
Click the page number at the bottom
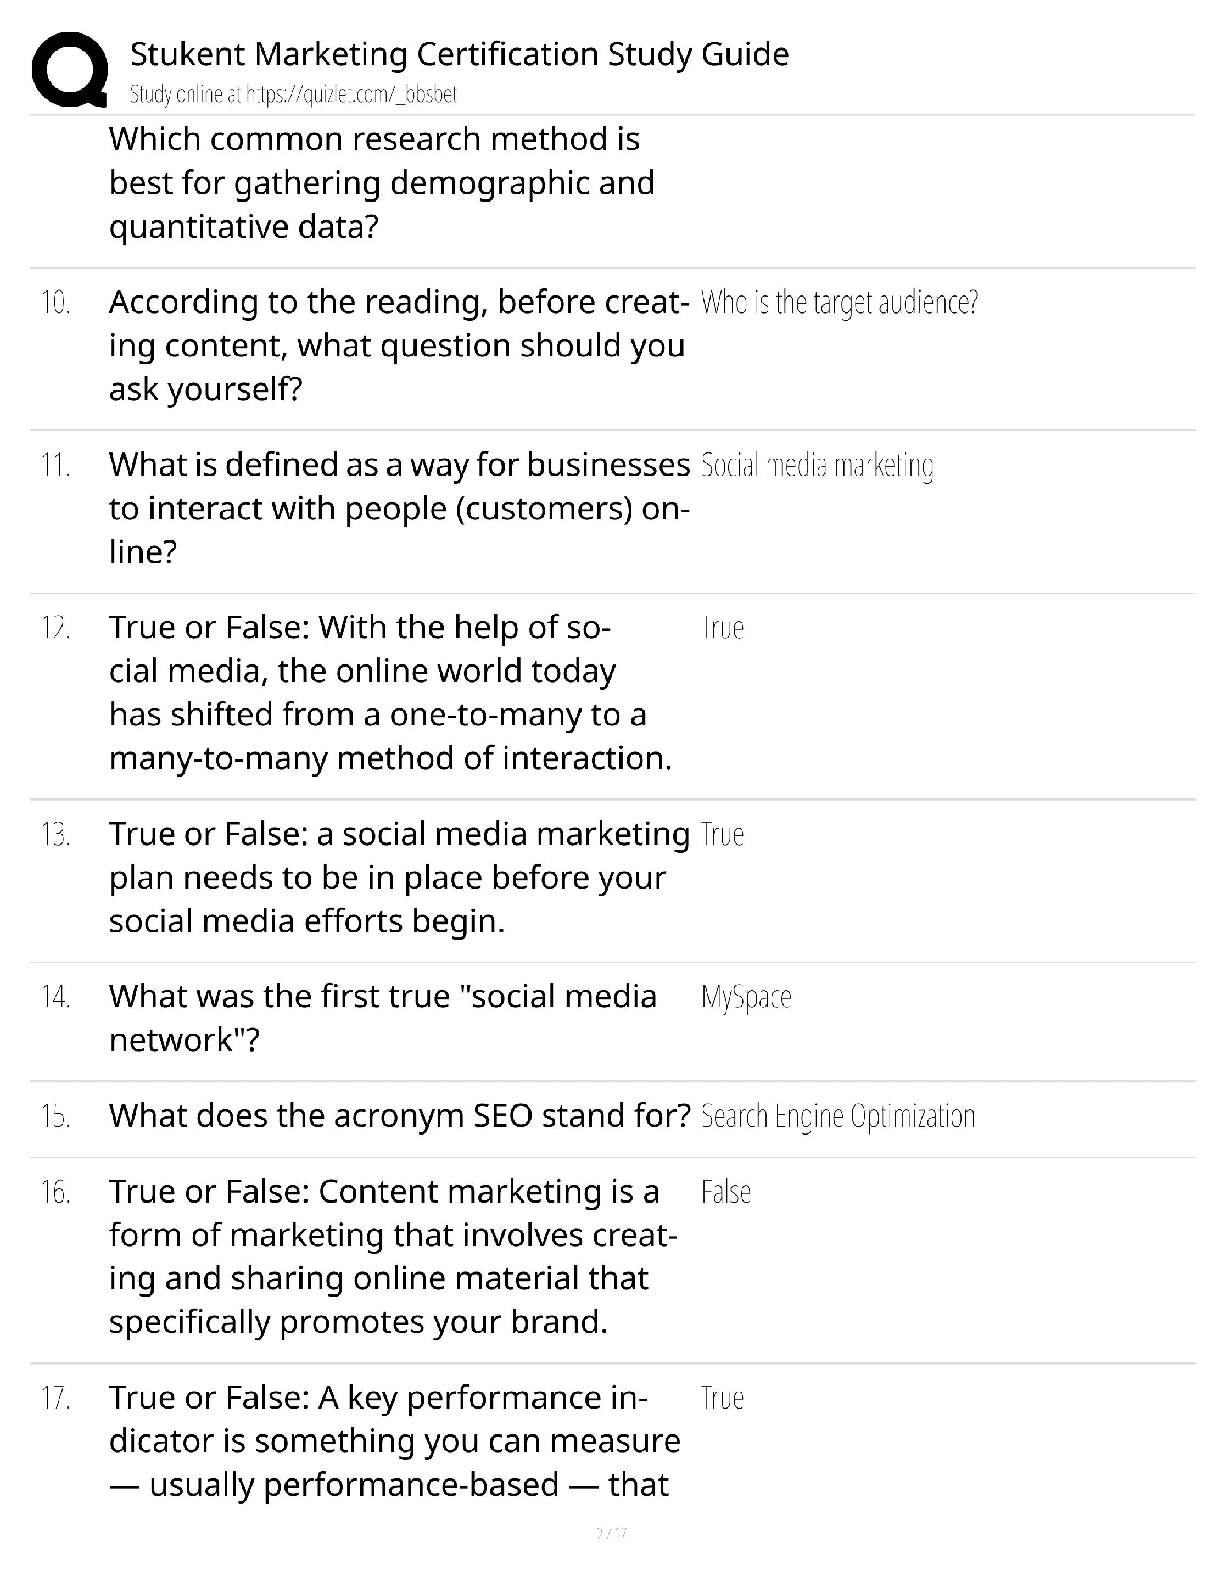(610, 1532)
